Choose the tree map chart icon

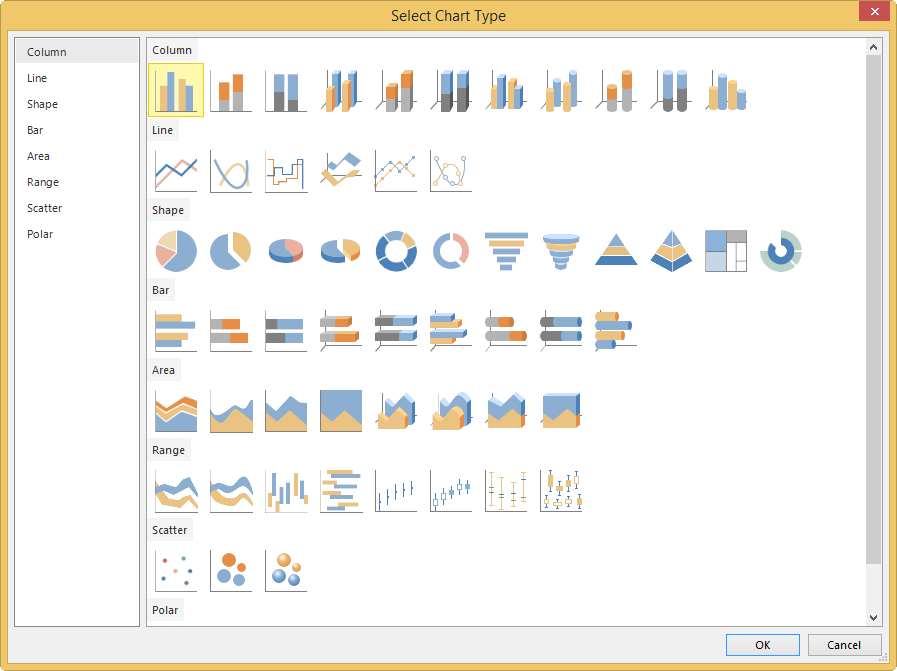725,251
